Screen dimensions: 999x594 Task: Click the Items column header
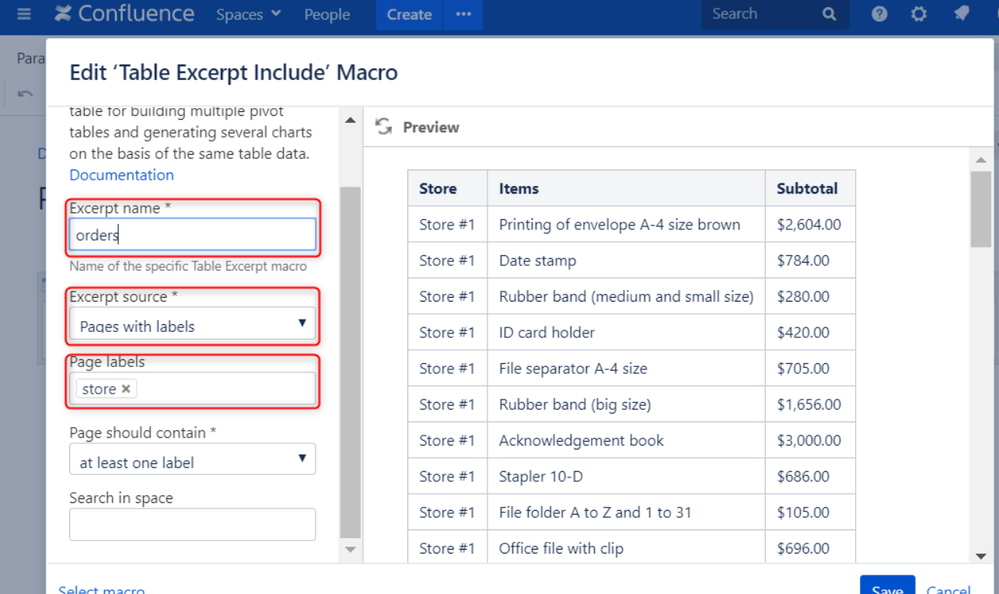[x=626, y=189]
